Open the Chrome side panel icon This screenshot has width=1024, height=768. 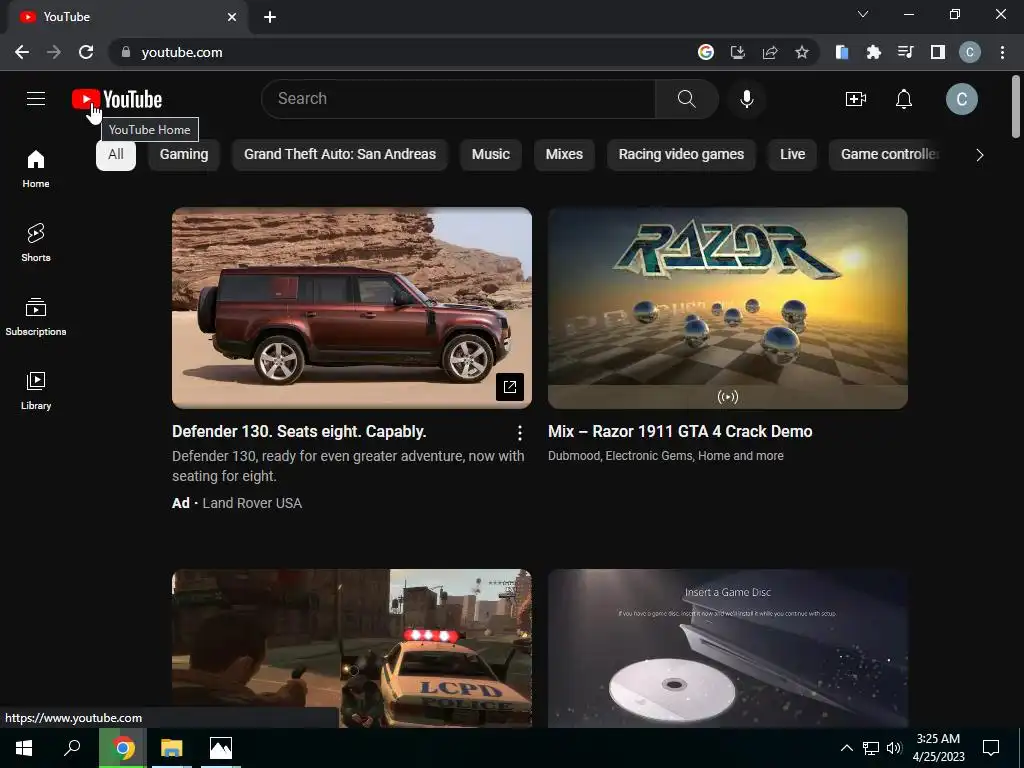[x=938, y=52]
